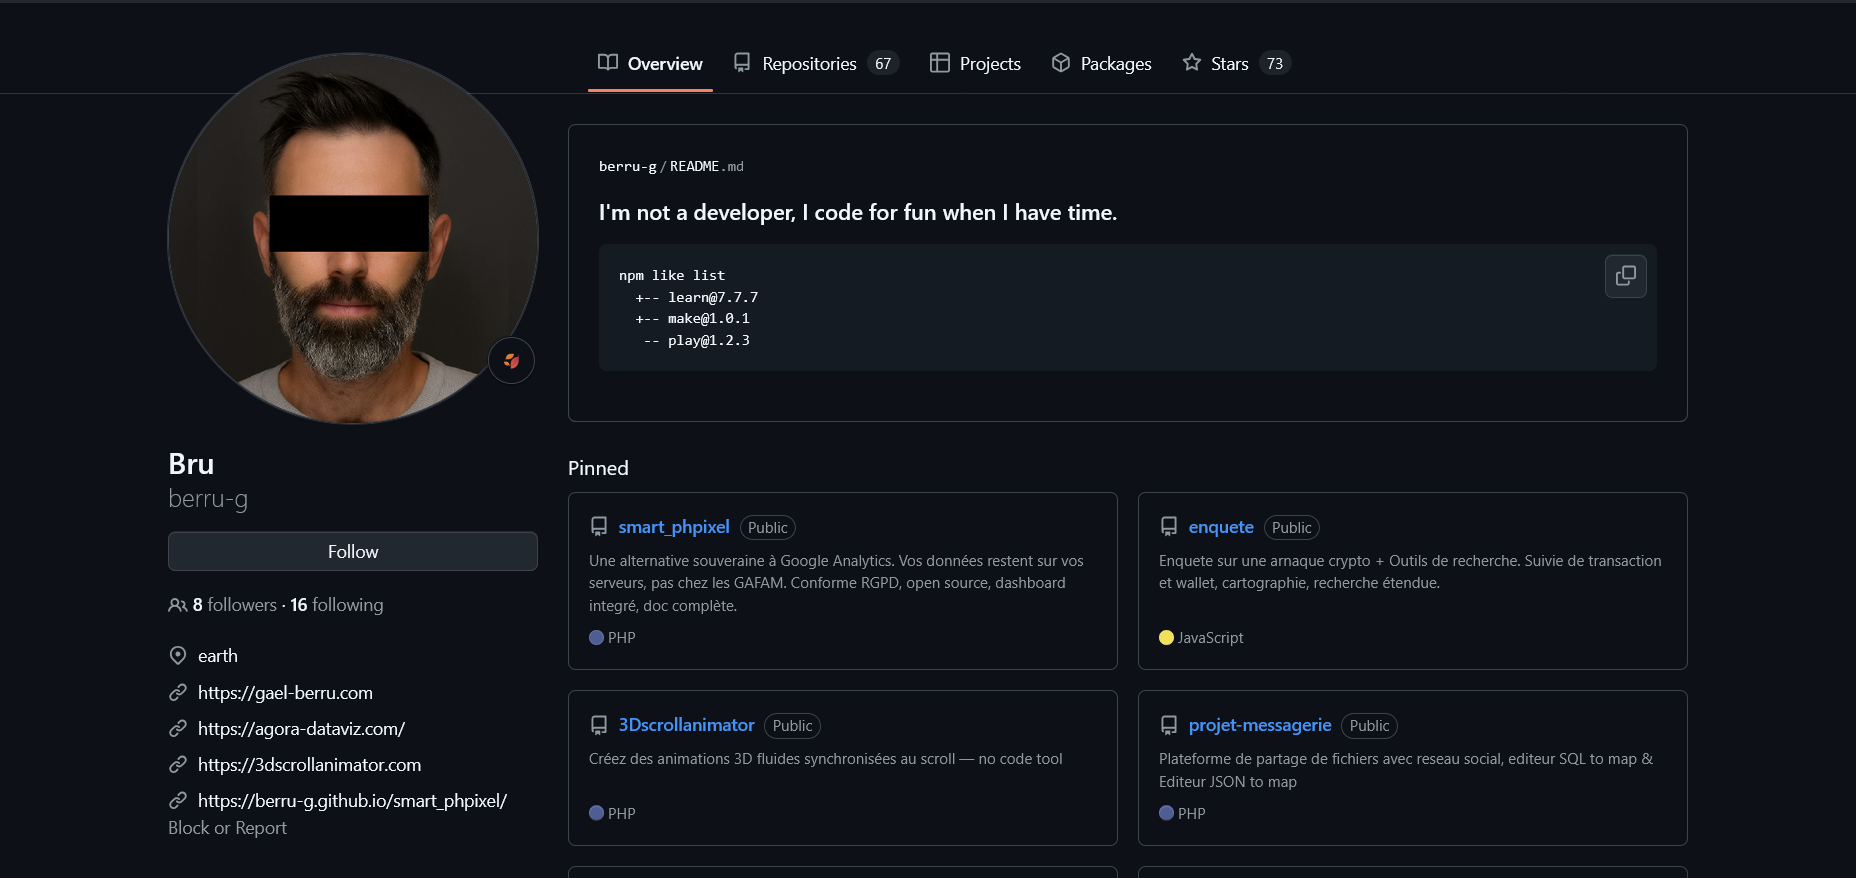This screenshot has width=1856, height=878.
Task: Click JavaScript yellow language dot under enquete
Action: (x=1166, y=638)
